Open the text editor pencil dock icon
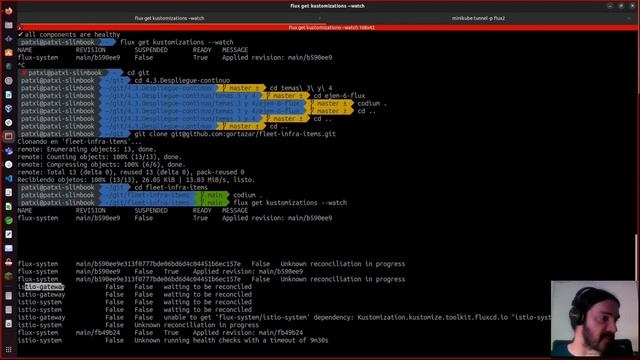640x360 pixels. click(9, 234)
